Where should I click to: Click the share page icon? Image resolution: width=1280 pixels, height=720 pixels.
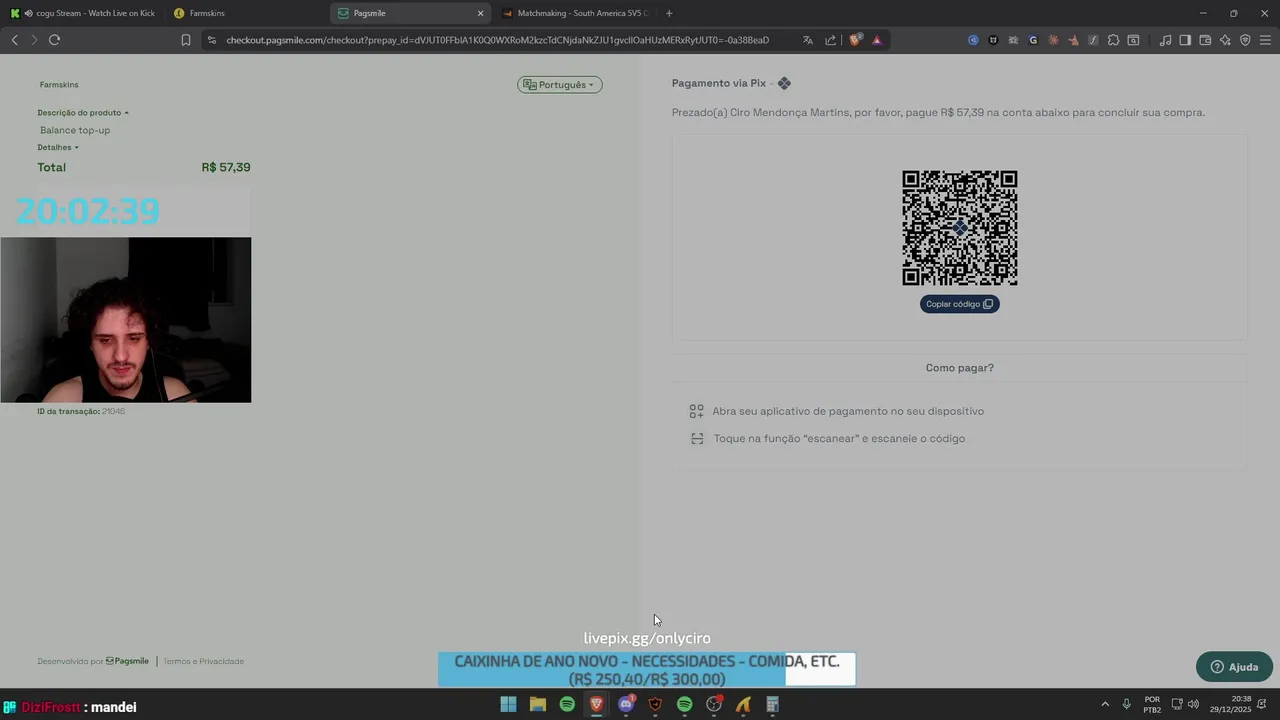coord(830,40)
